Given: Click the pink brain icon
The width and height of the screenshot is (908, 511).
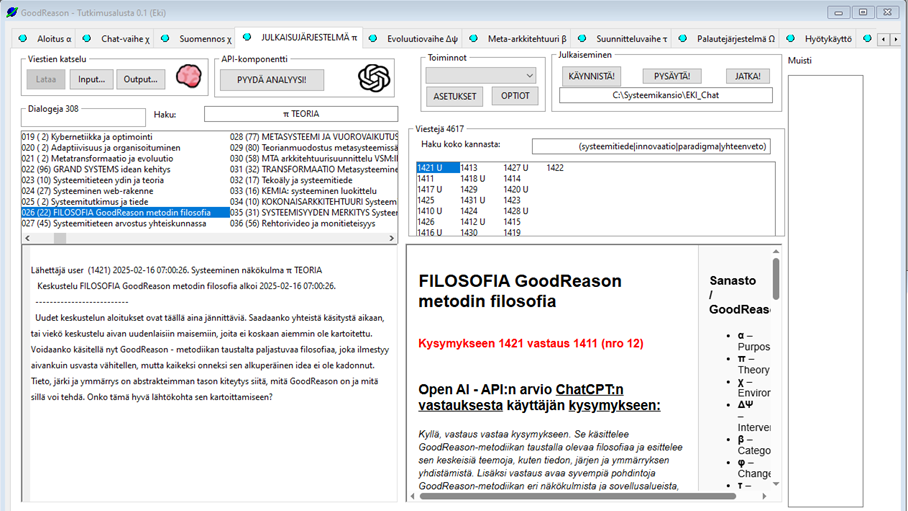Looking at the screenshot, I should point(189,76).
